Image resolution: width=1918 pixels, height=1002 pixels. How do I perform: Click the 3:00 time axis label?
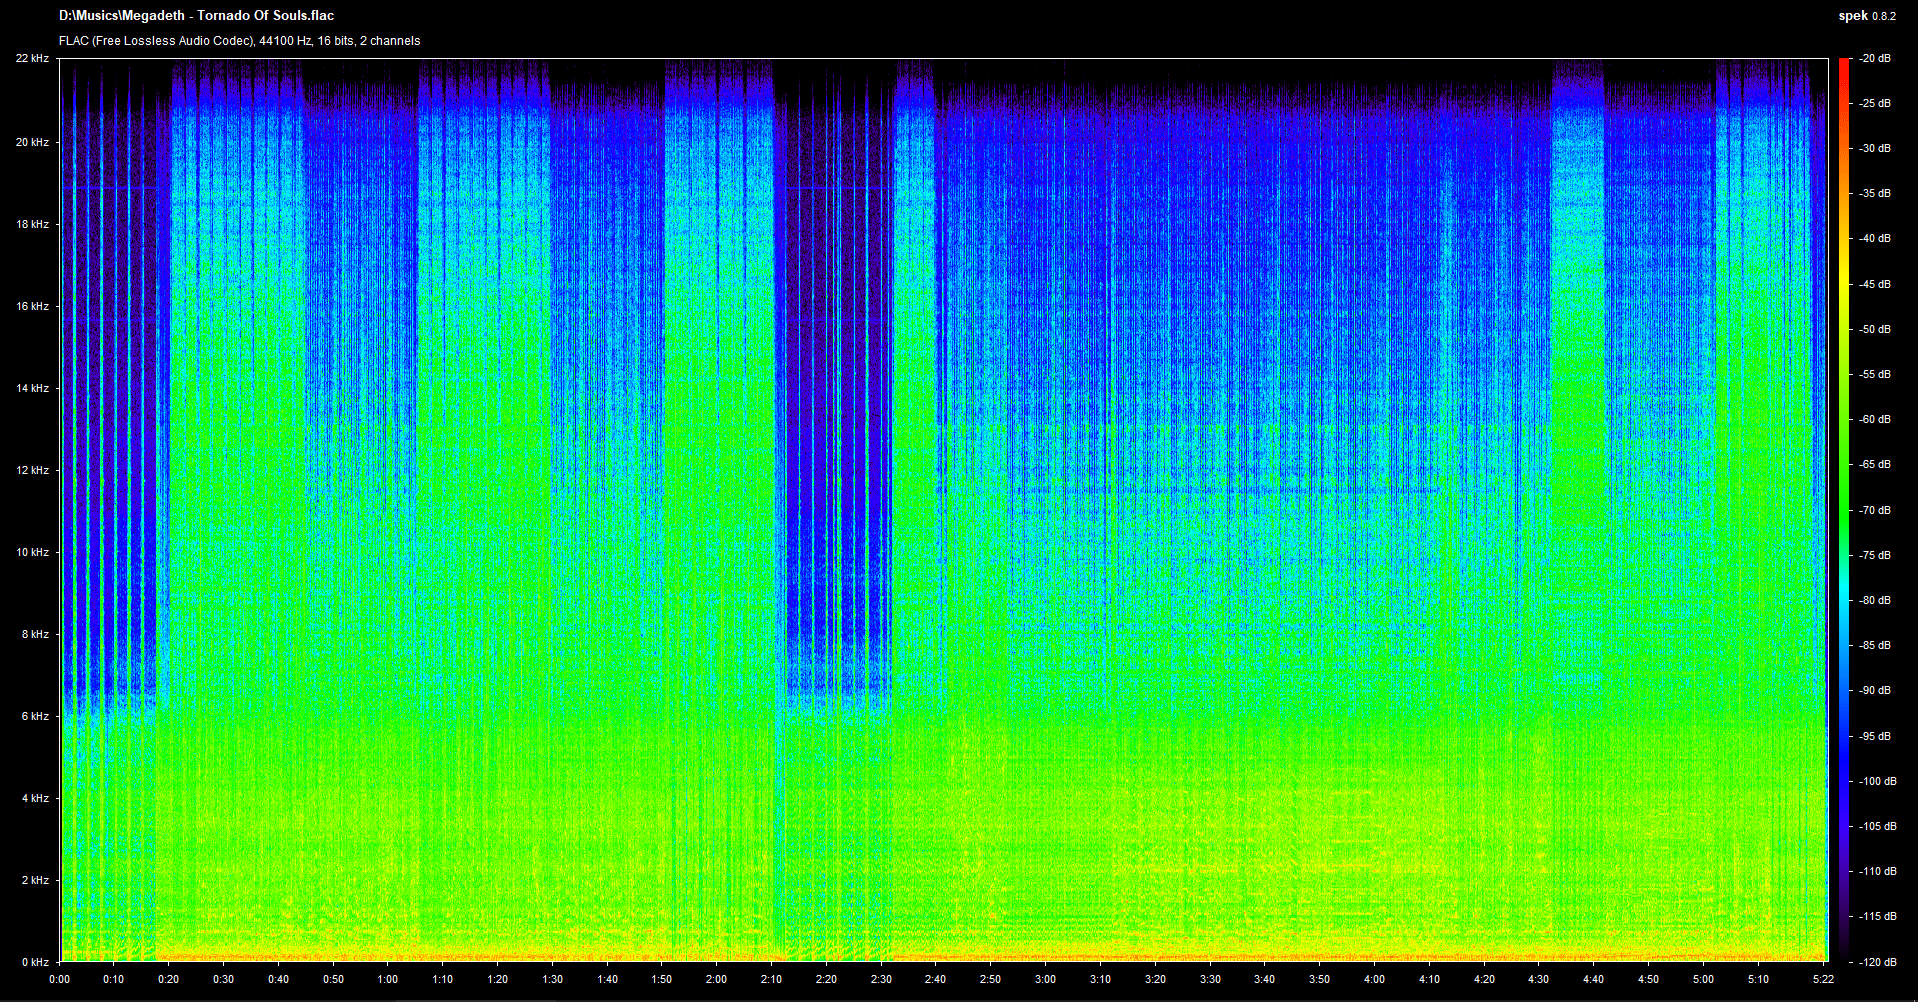[x=1046, y=980]
